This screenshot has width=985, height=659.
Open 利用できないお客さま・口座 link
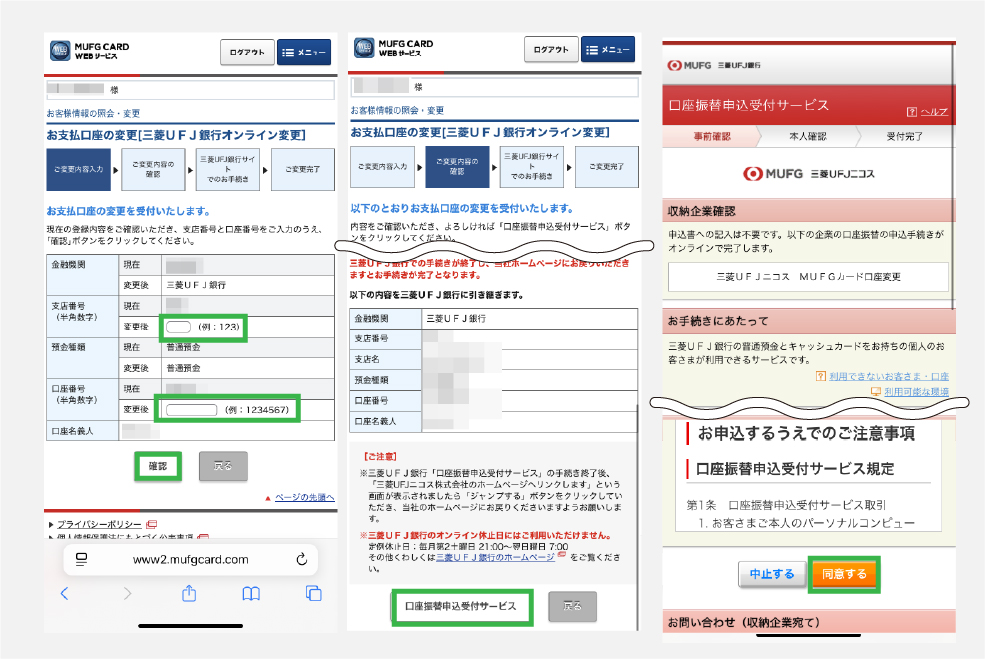889,376
